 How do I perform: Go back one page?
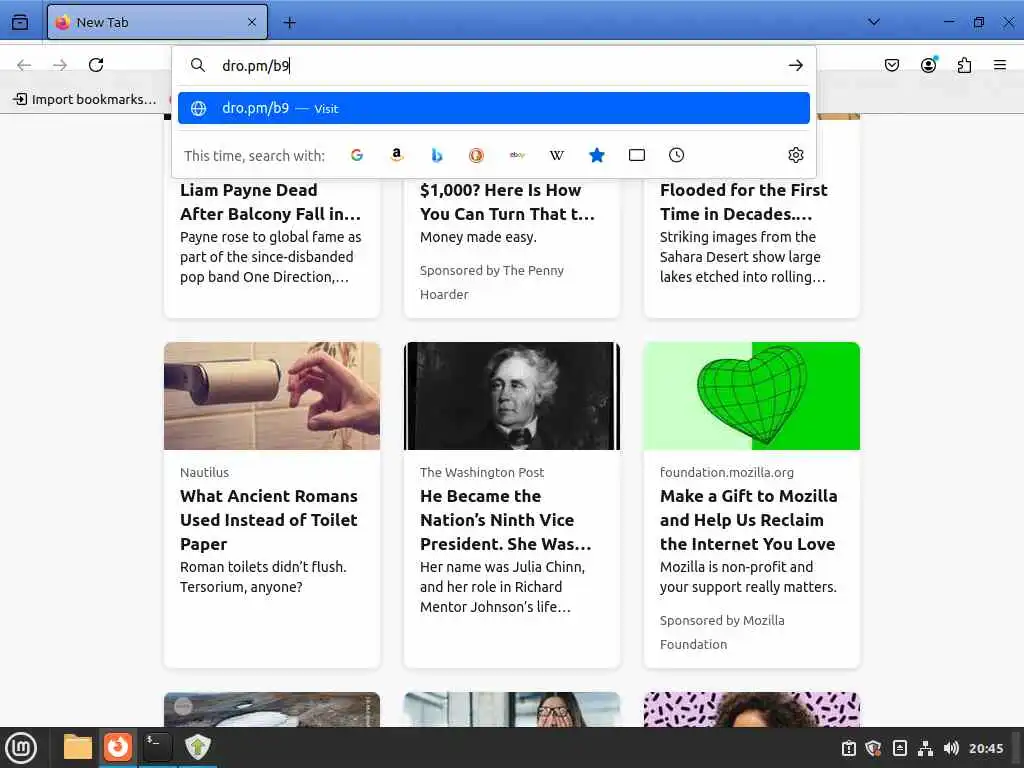pos(24,65)
